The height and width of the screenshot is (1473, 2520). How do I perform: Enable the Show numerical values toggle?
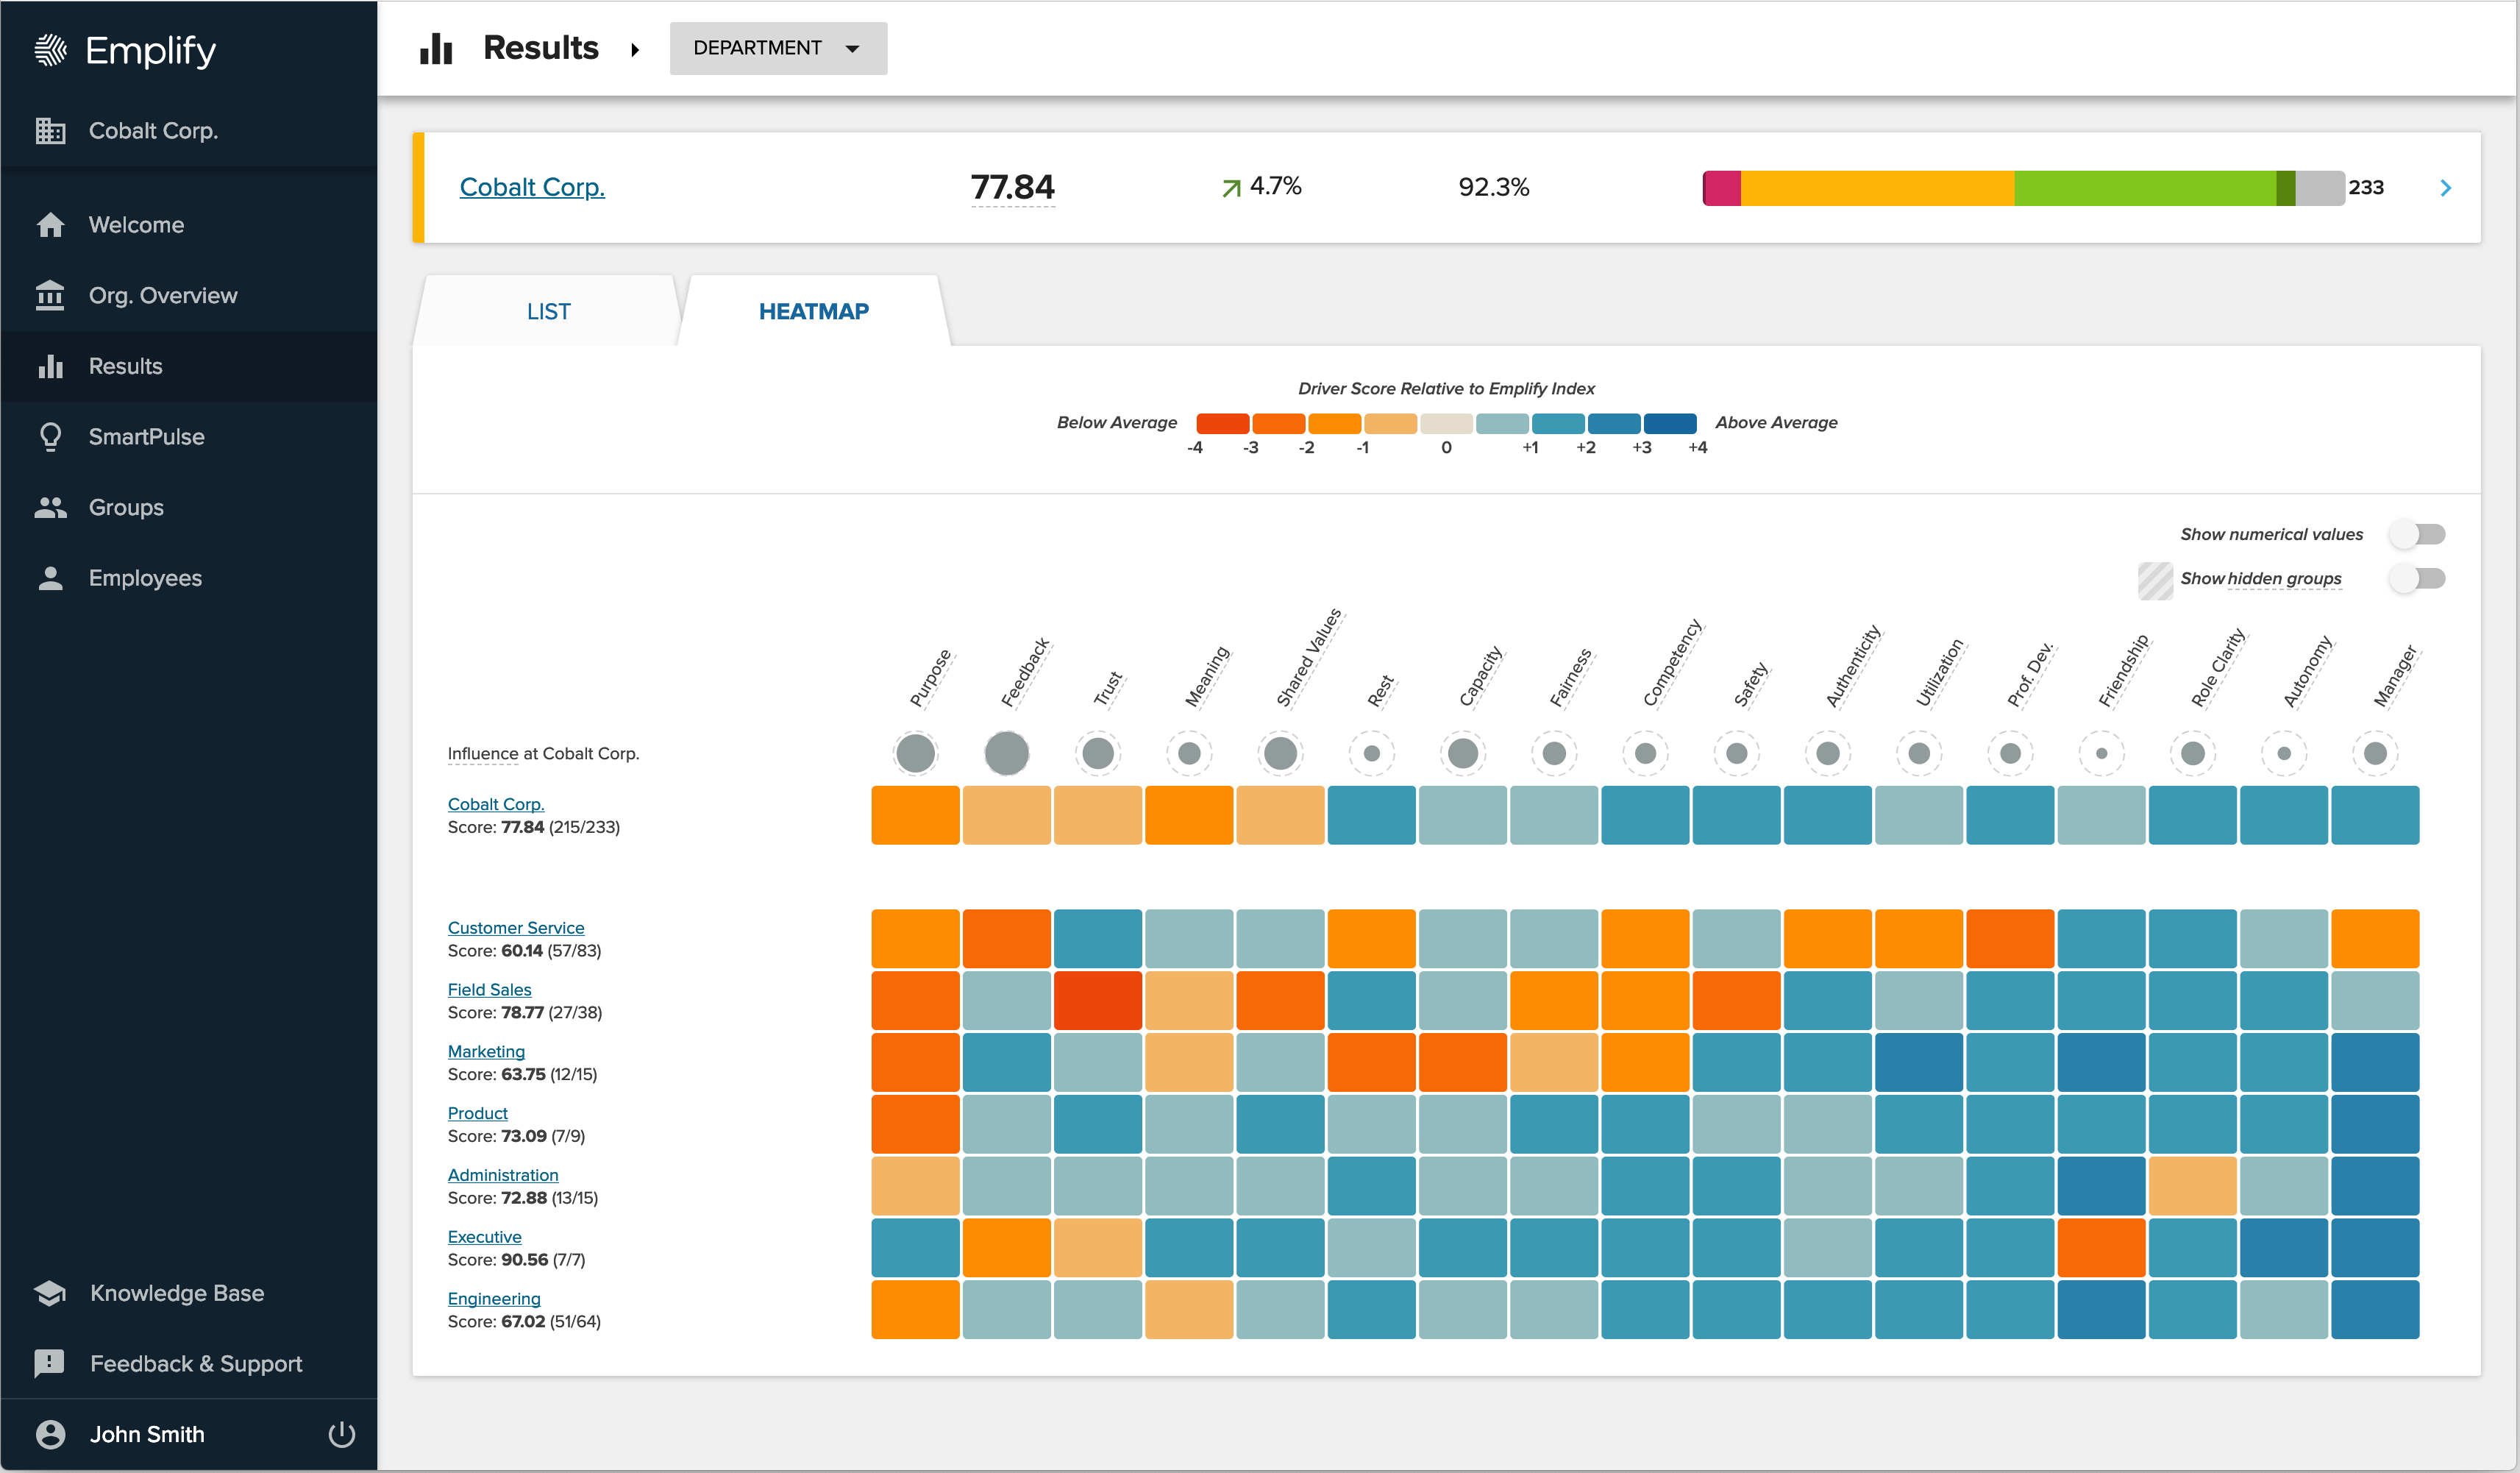2416,534
